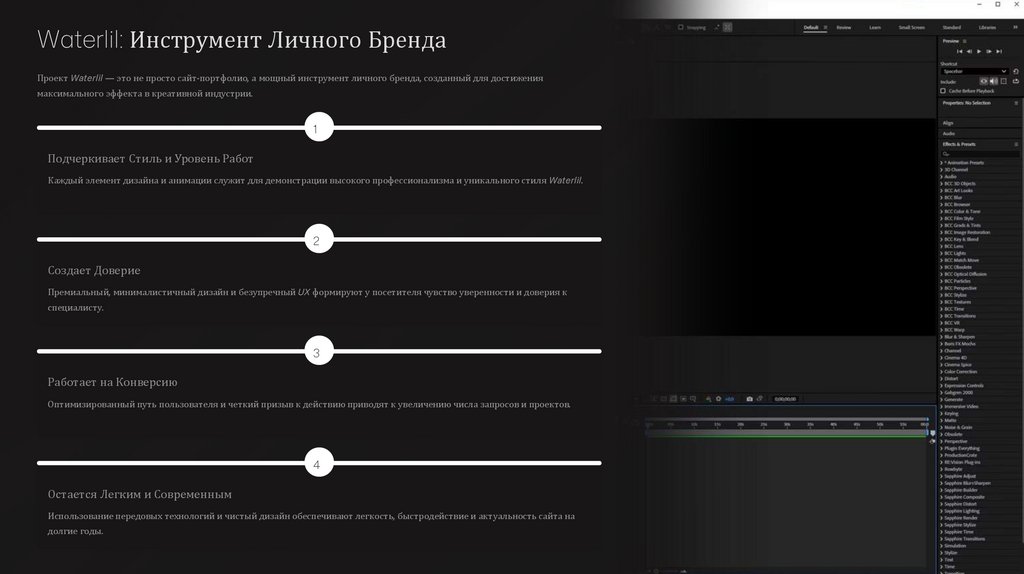Enable the Snapping checkbox
The height and width of the screenshot is (574, 1024).
[680, 27]
